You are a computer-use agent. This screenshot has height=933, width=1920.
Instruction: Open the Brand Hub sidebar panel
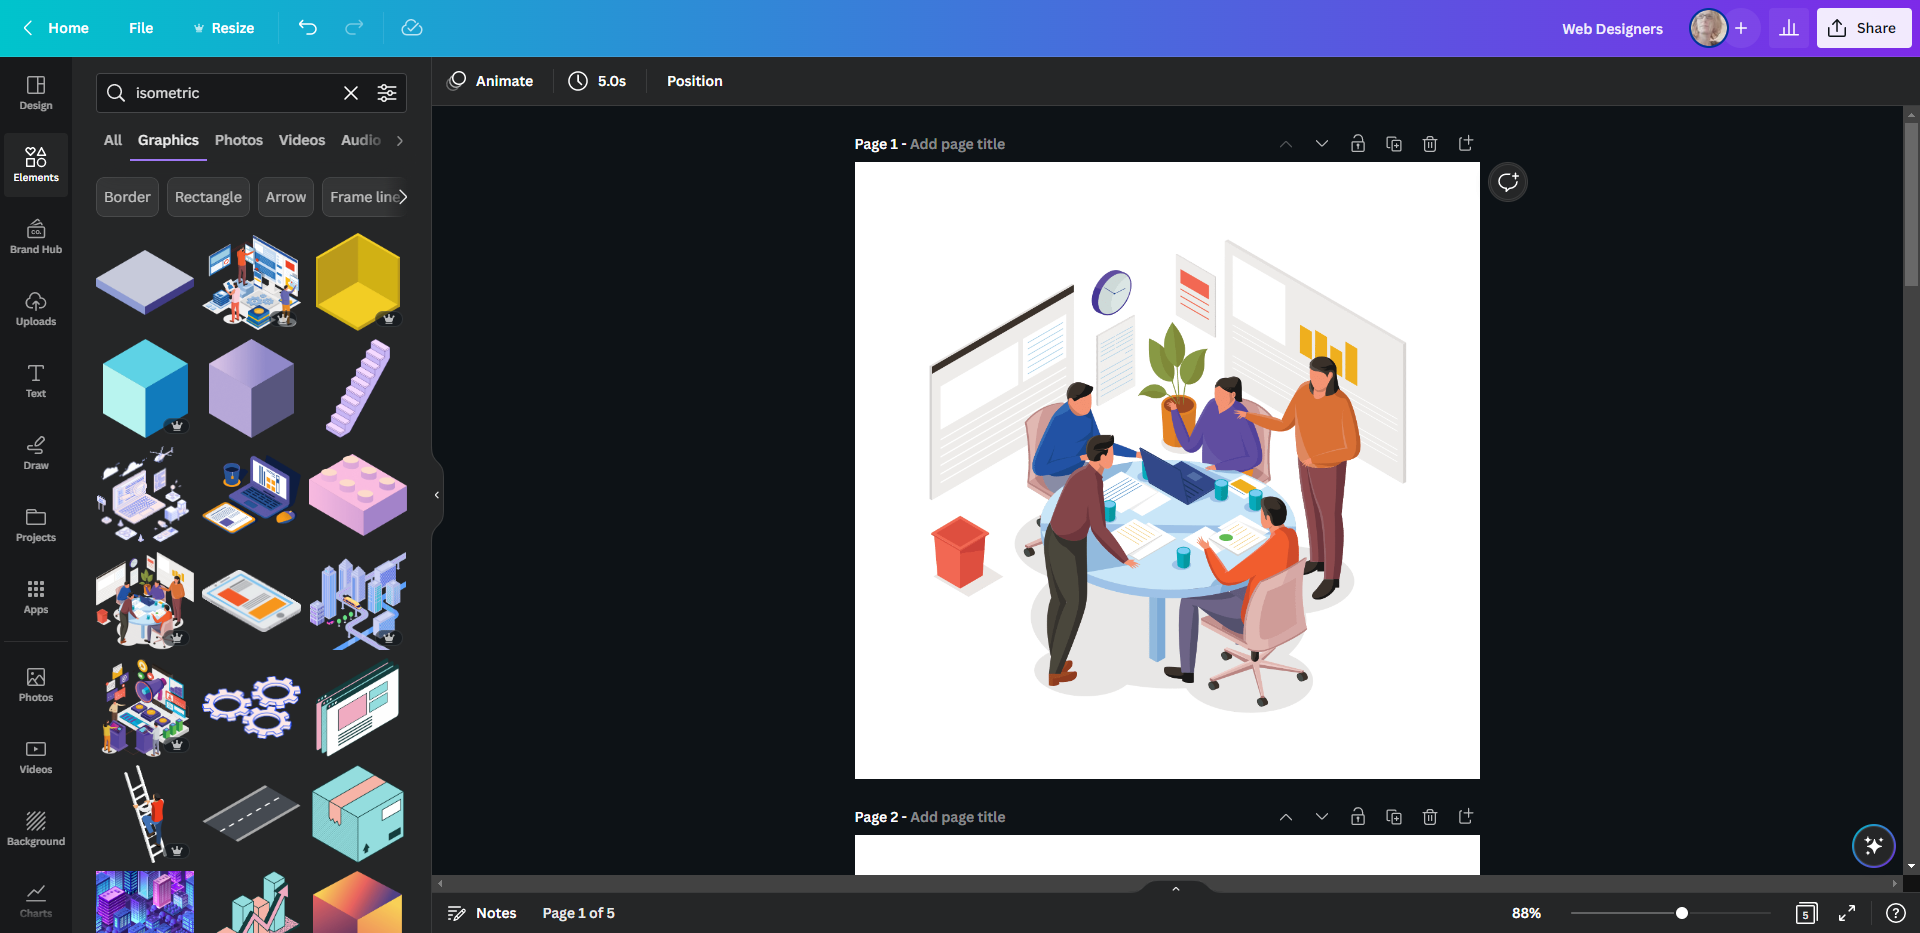point(36,237)
